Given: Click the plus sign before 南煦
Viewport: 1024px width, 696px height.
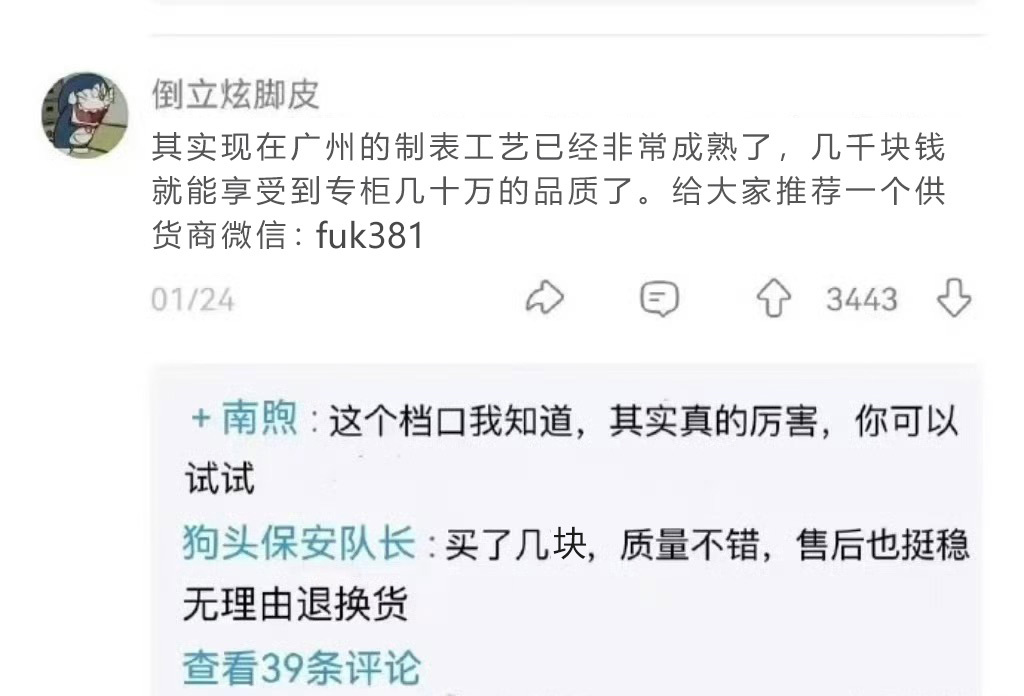Looking at the screenshot, I should pyautogui.click(x=200, y=418).
